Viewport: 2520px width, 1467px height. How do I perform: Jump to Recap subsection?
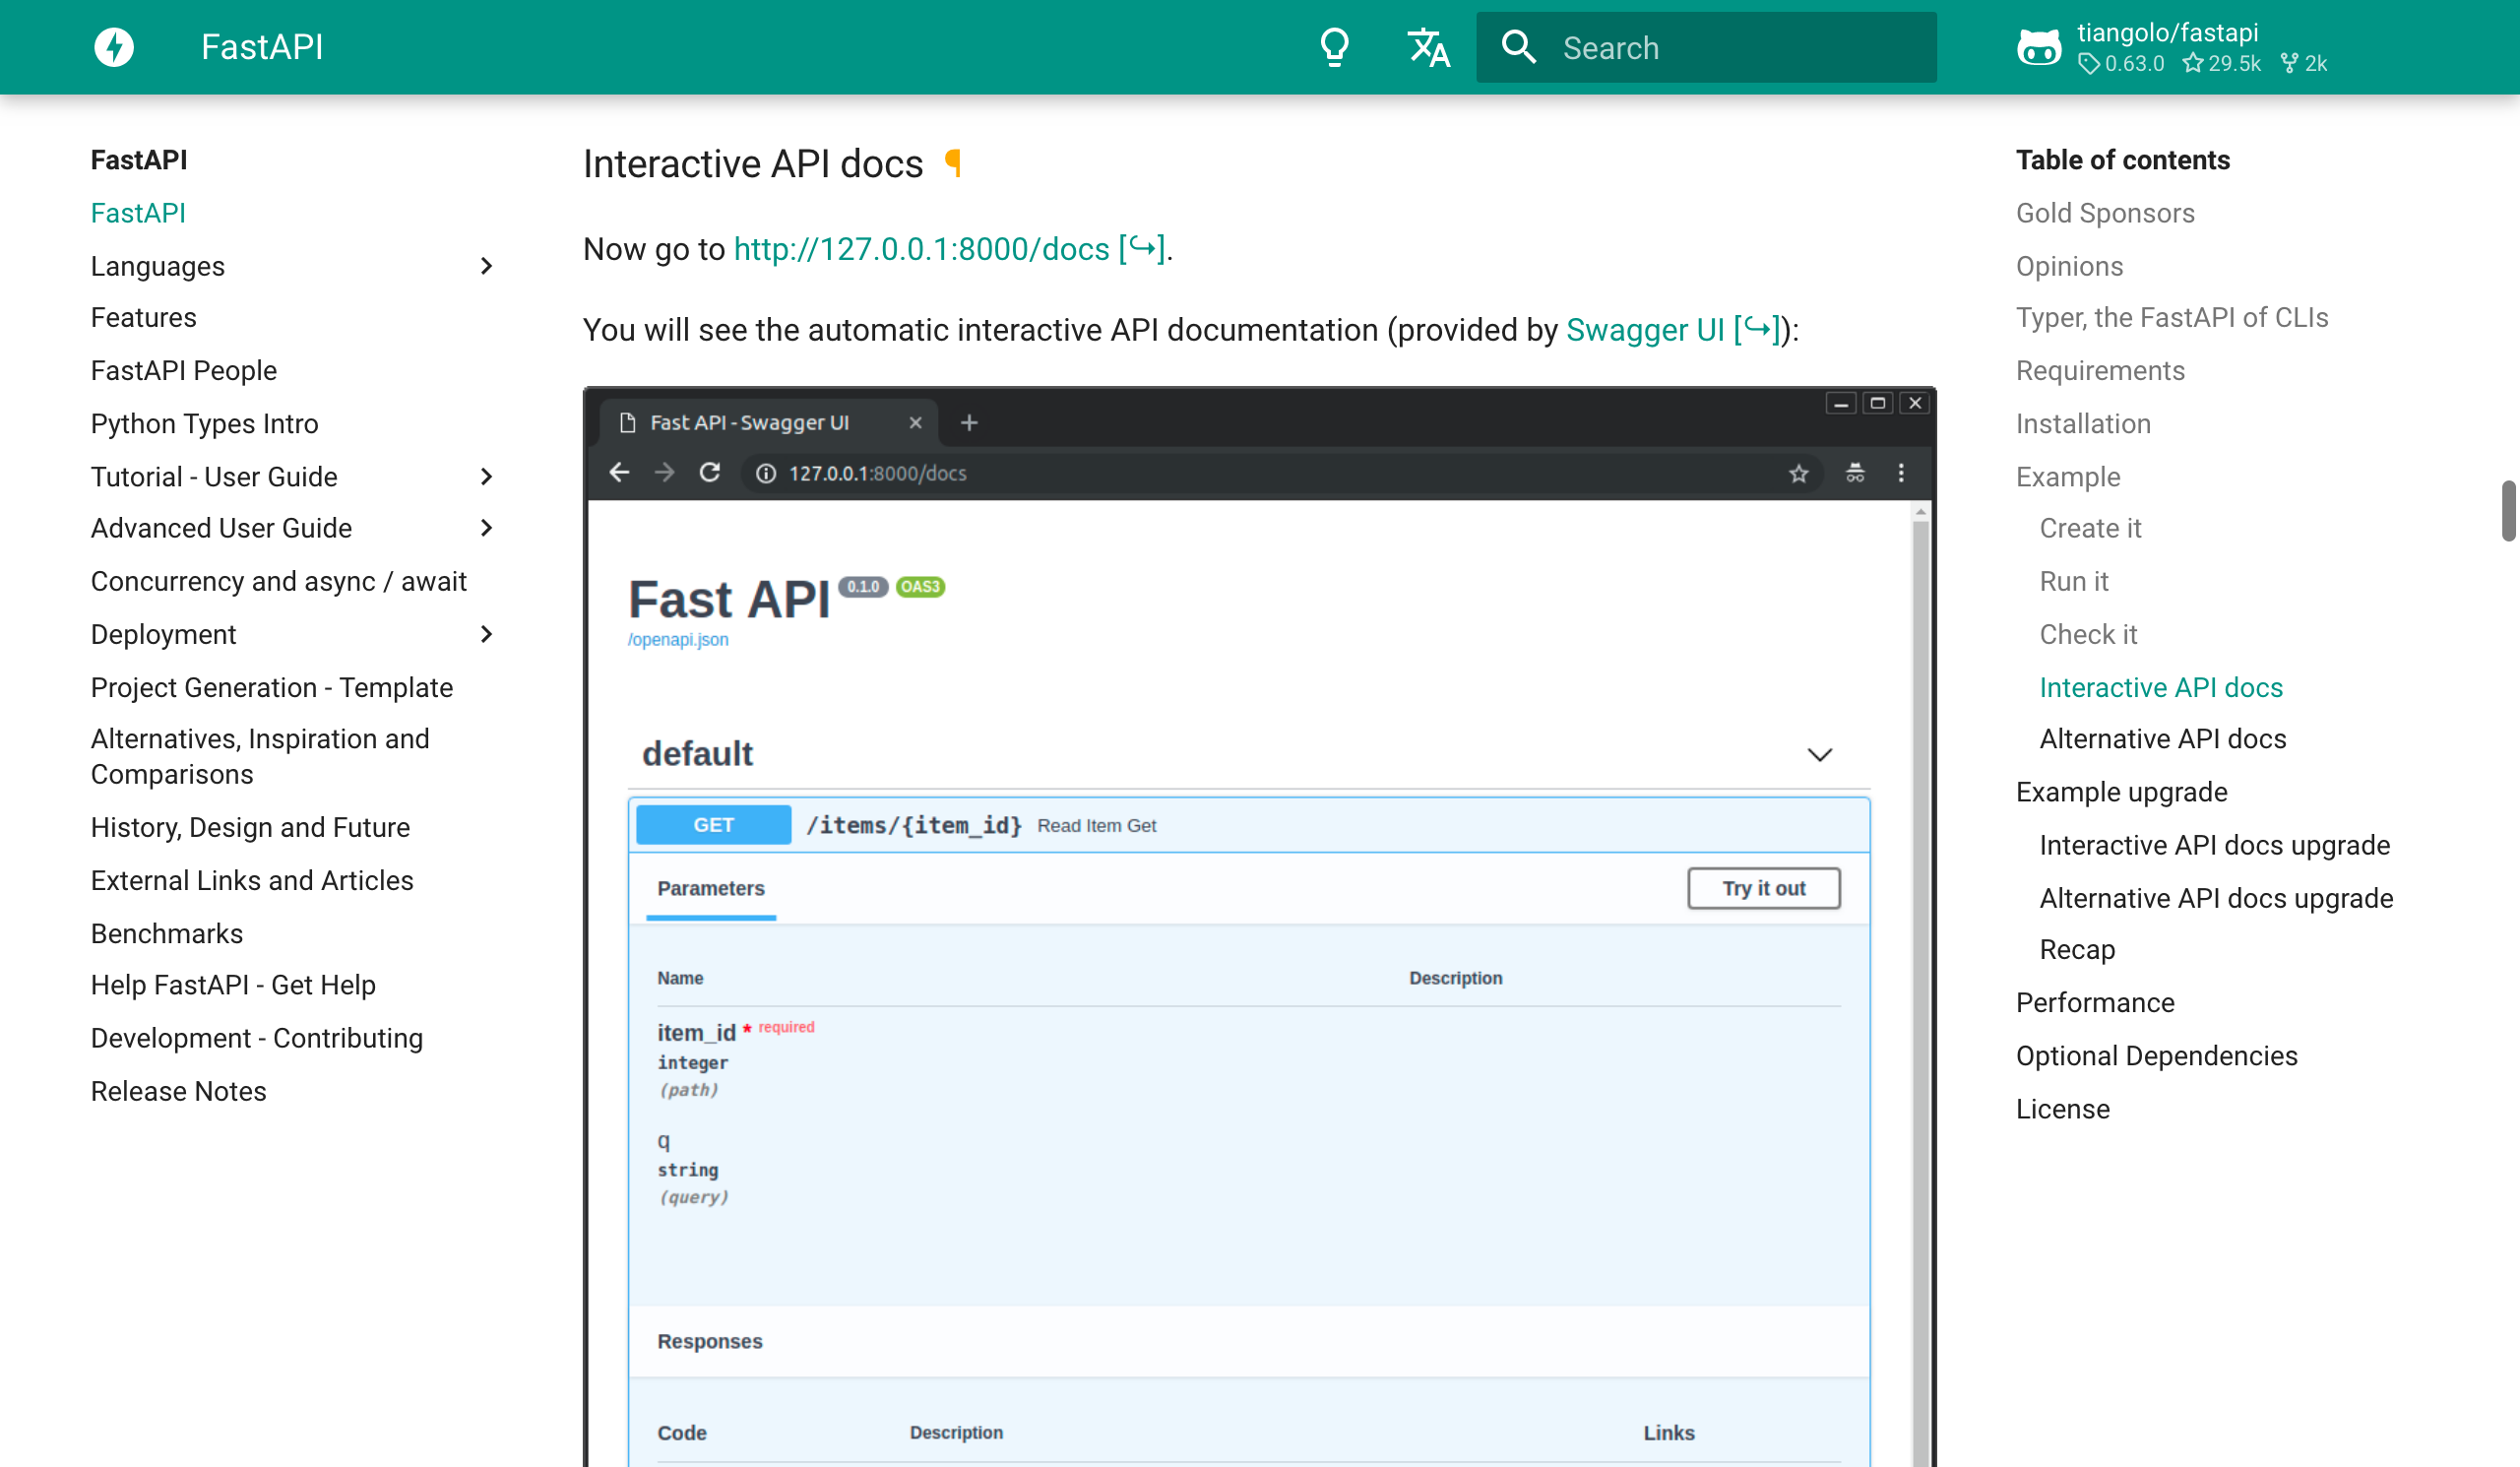(2077, 949)
